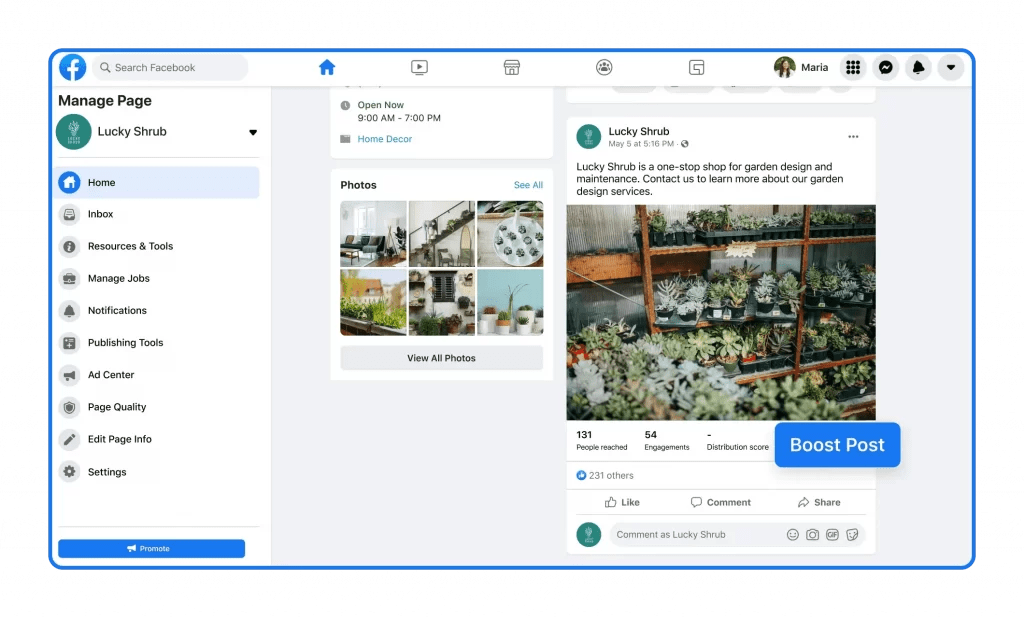The height and width of the screenshot is (618, 1024).
Task: Like the Lucky Shrub succulent post
Action: point(621,502)
